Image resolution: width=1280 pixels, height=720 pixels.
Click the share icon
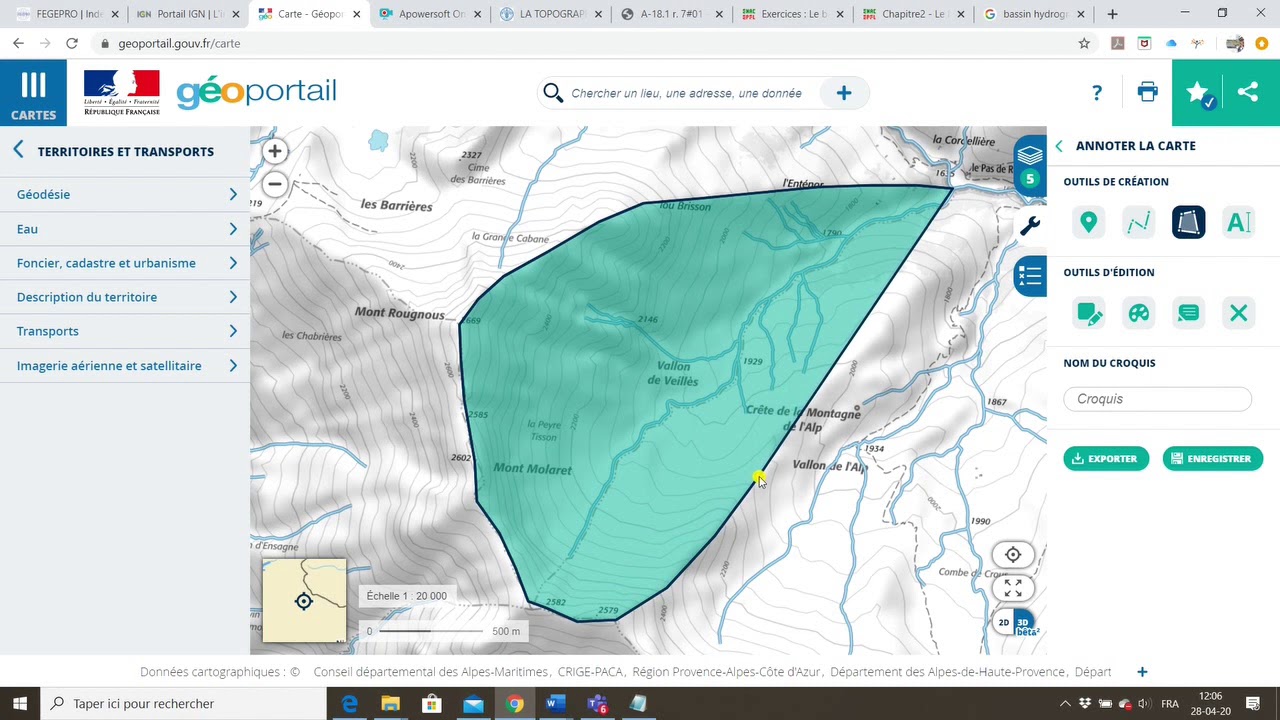(x=1248, y=92)
